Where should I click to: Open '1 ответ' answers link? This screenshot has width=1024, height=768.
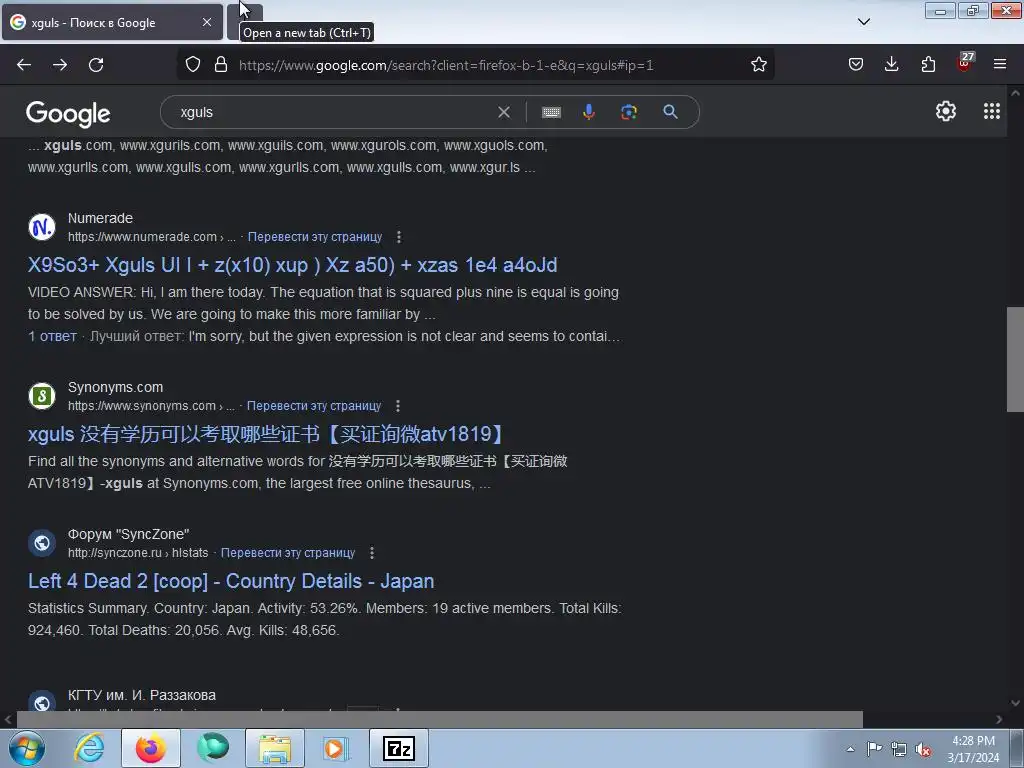(52, 336)
